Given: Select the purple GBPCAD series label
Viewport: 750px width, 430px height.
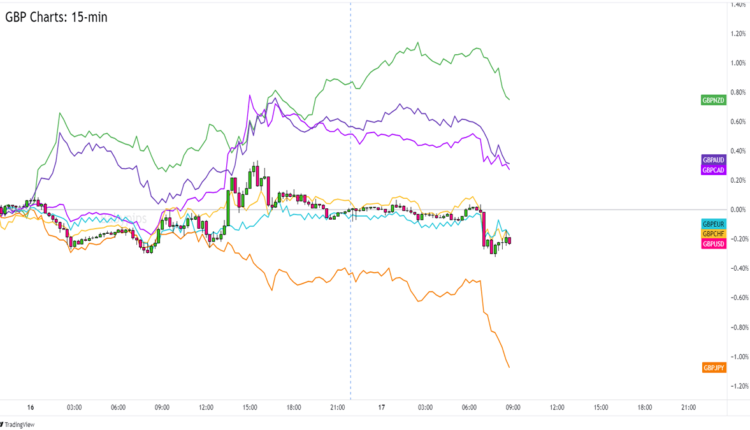Looking at the screenshot, I should tap(714, 170).
